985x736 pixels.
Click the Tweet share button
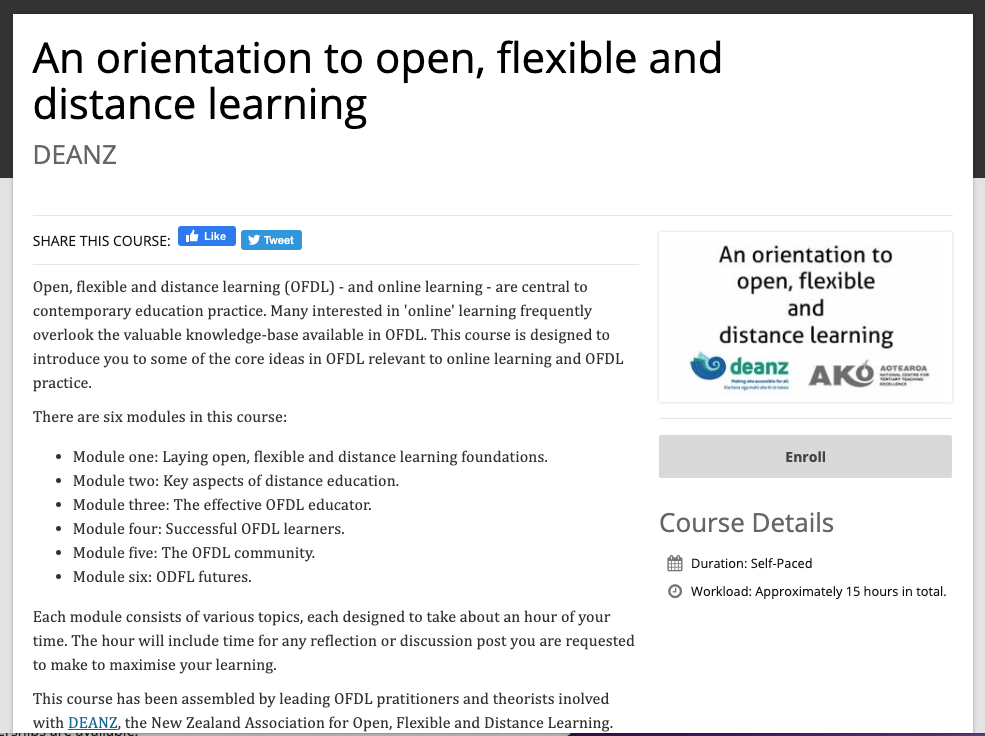[x=271, y=240]
